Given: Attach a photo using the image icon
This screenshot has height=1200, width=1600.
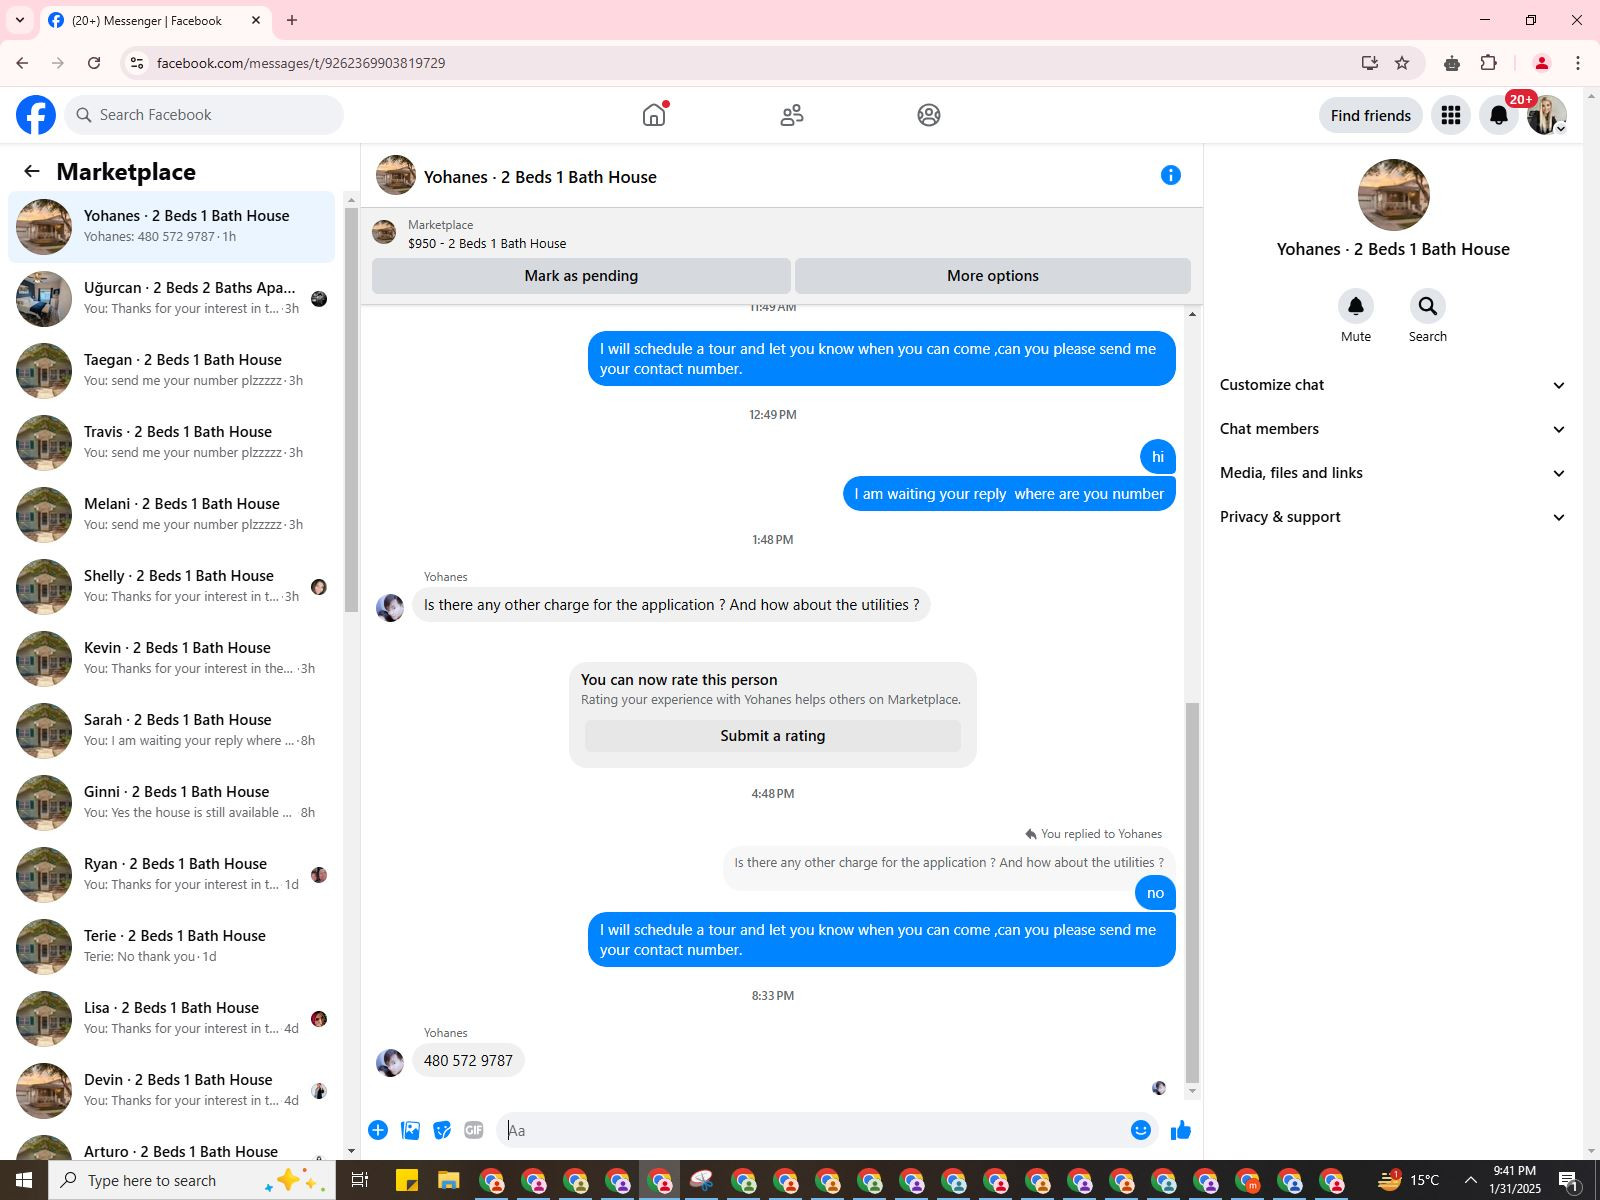Looking at the screenshot, I should click(x=410, y=1130).
